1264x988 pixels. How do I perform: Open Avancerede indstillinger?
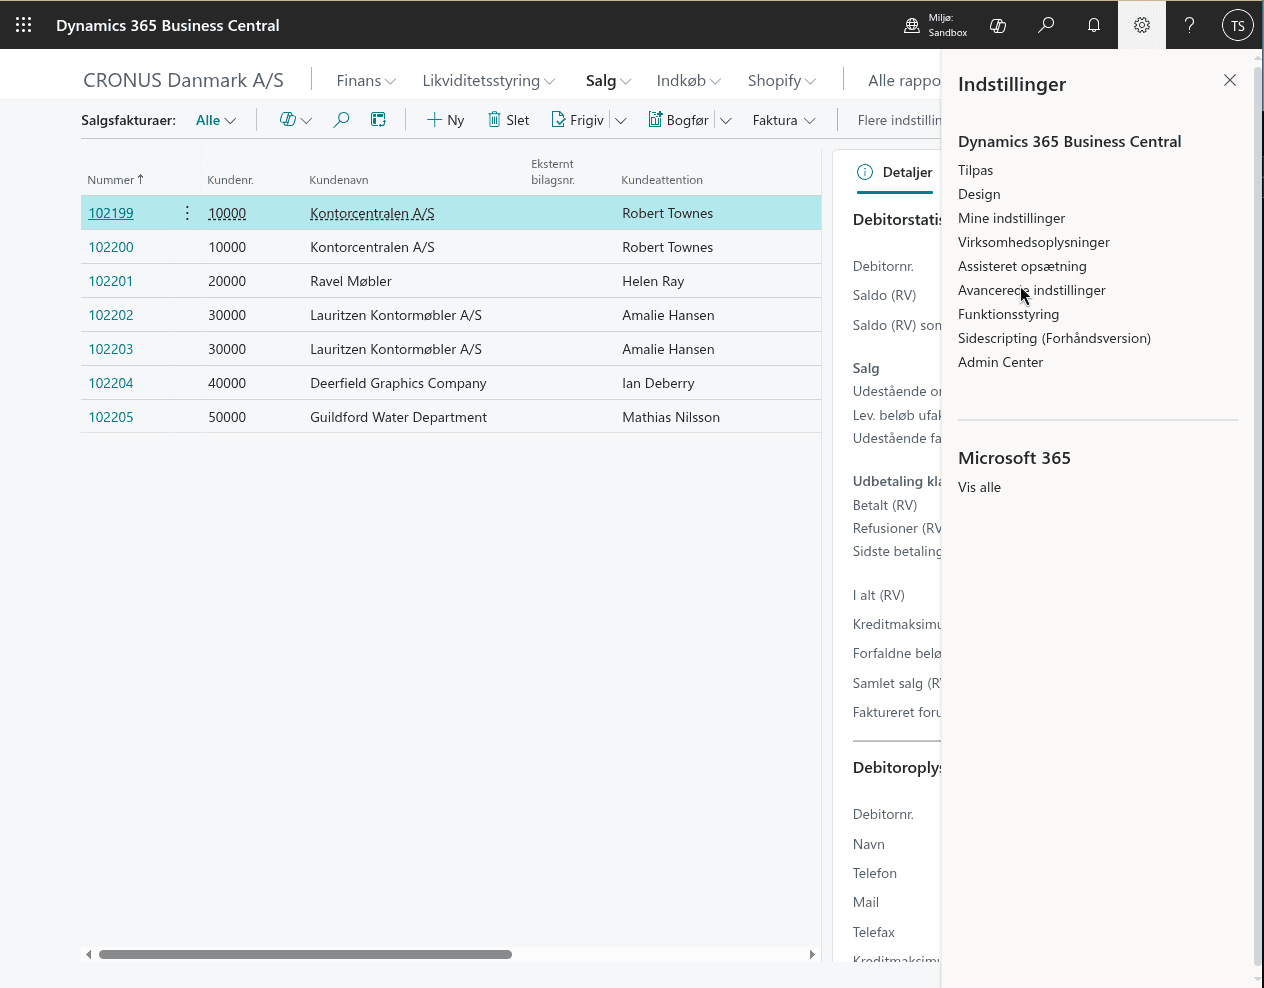point(1032,290)
